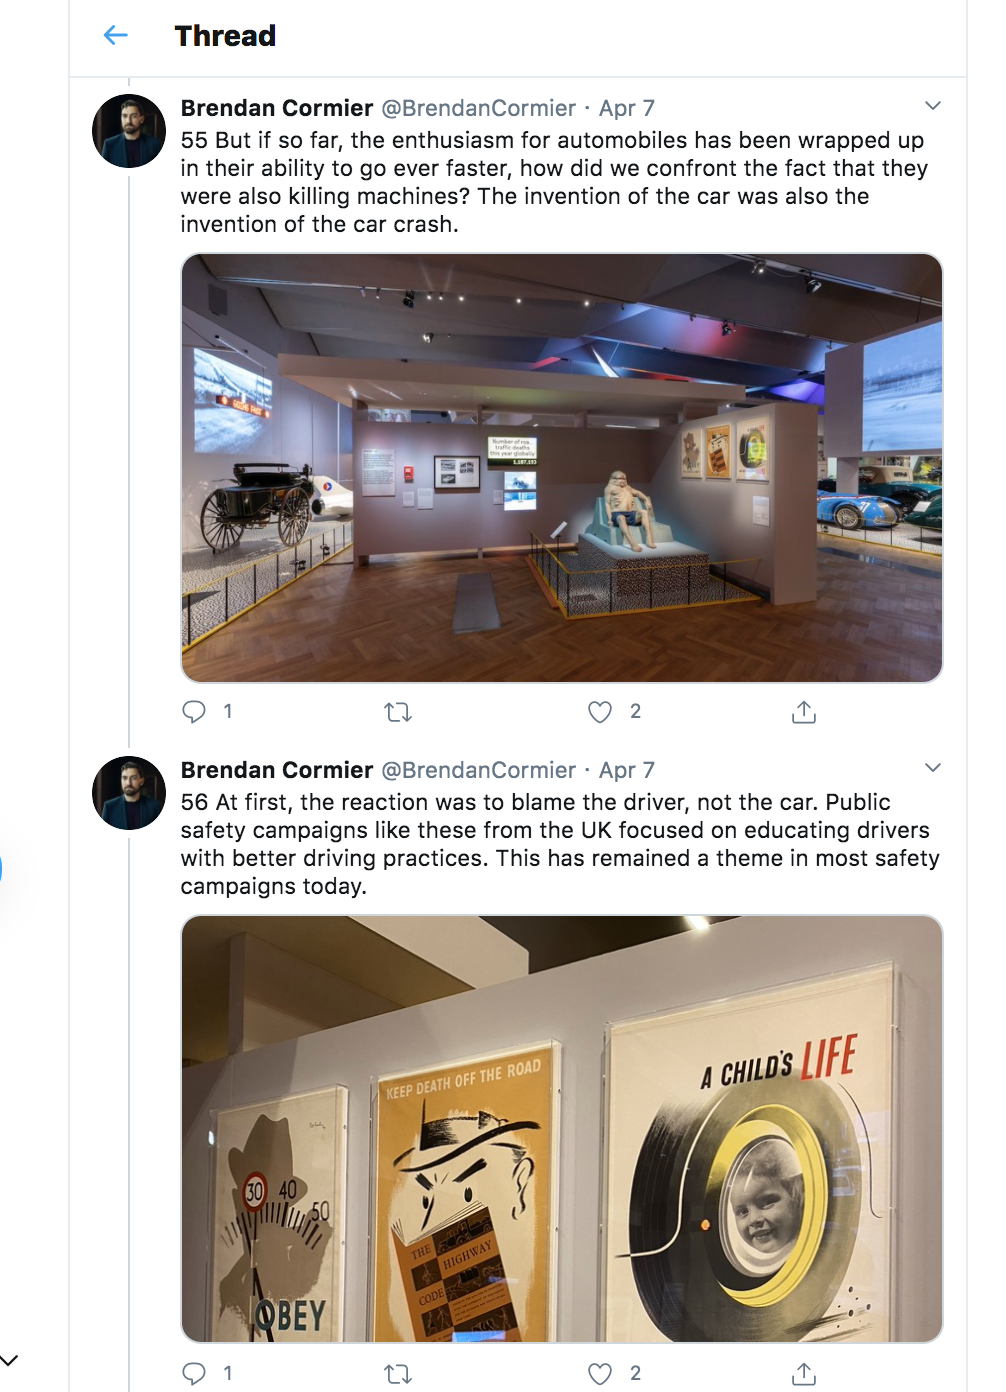The width and height of the screenshot is (1006, 1392).
Task: Like the tweet numbered 56
Action: [600, 1374]
